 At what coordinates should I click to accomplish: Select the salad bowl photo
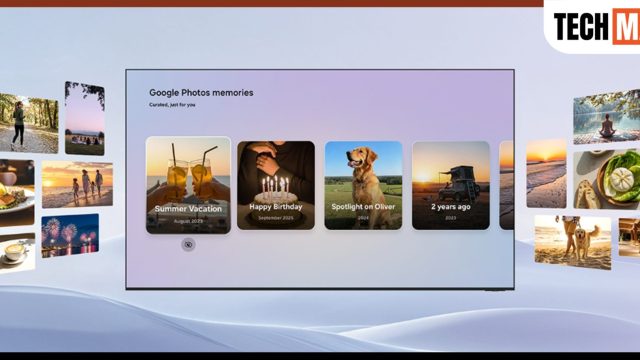607,180
